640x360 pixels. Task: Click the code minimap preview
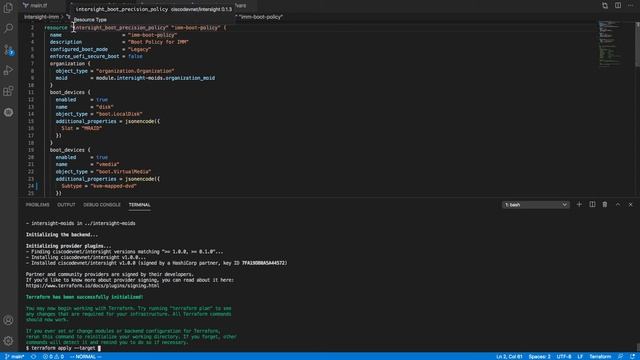[x=611, y=44]
